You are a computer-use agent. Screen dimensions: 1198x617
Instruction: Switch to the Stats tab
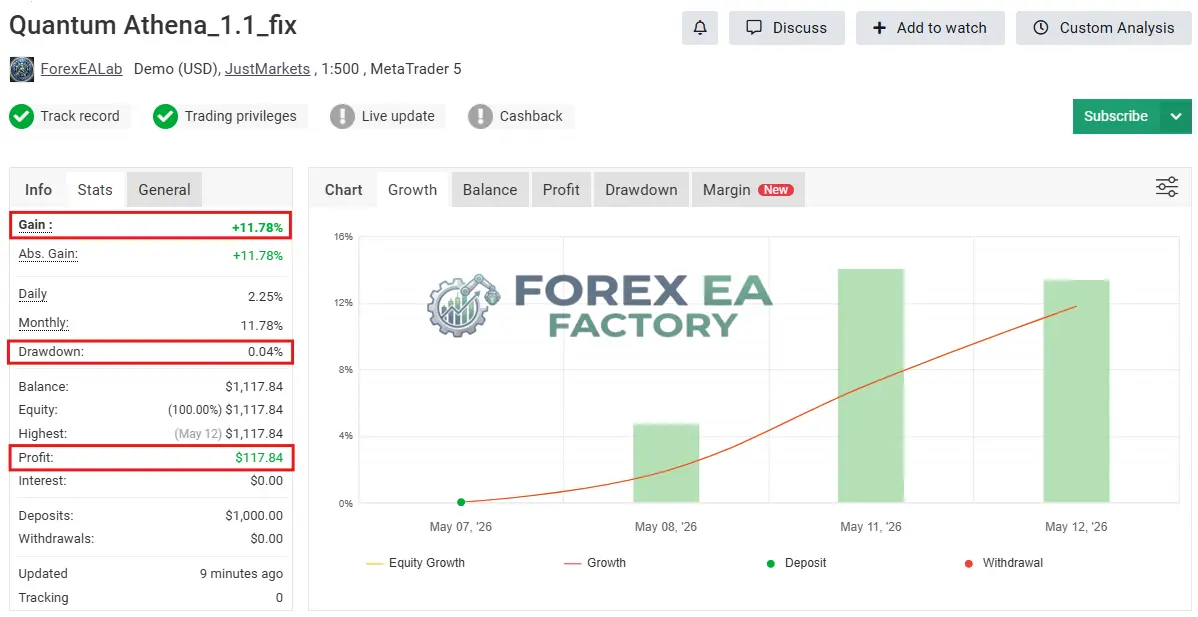95,189
